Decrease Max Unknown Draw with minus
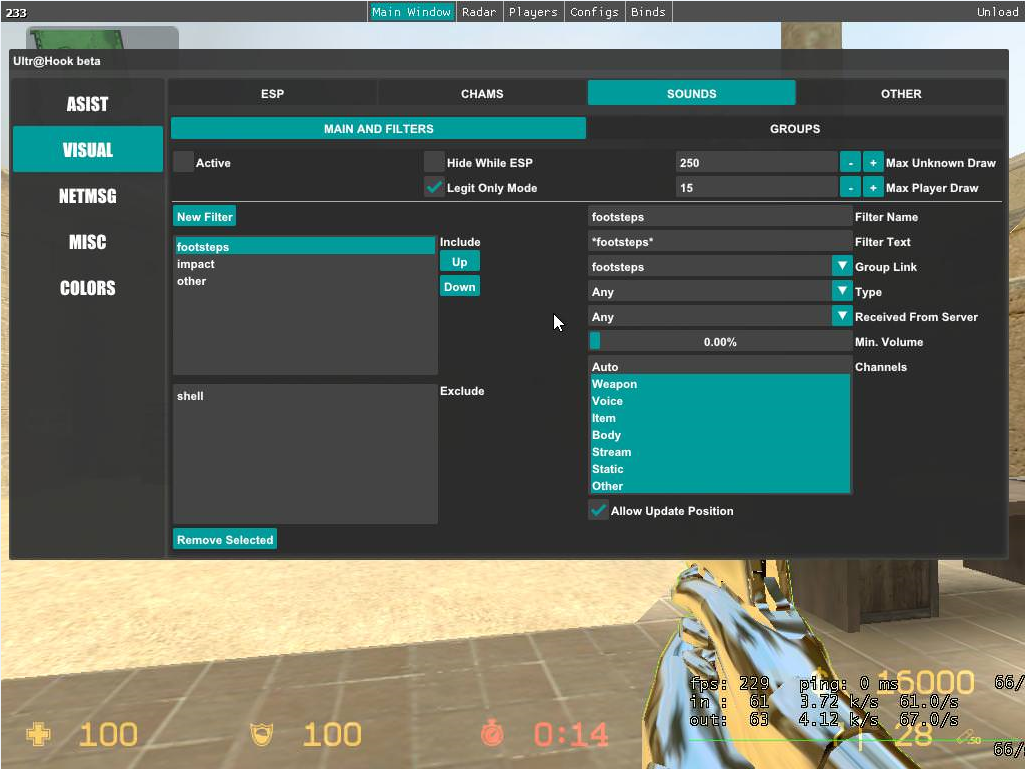 pos(850,162)
